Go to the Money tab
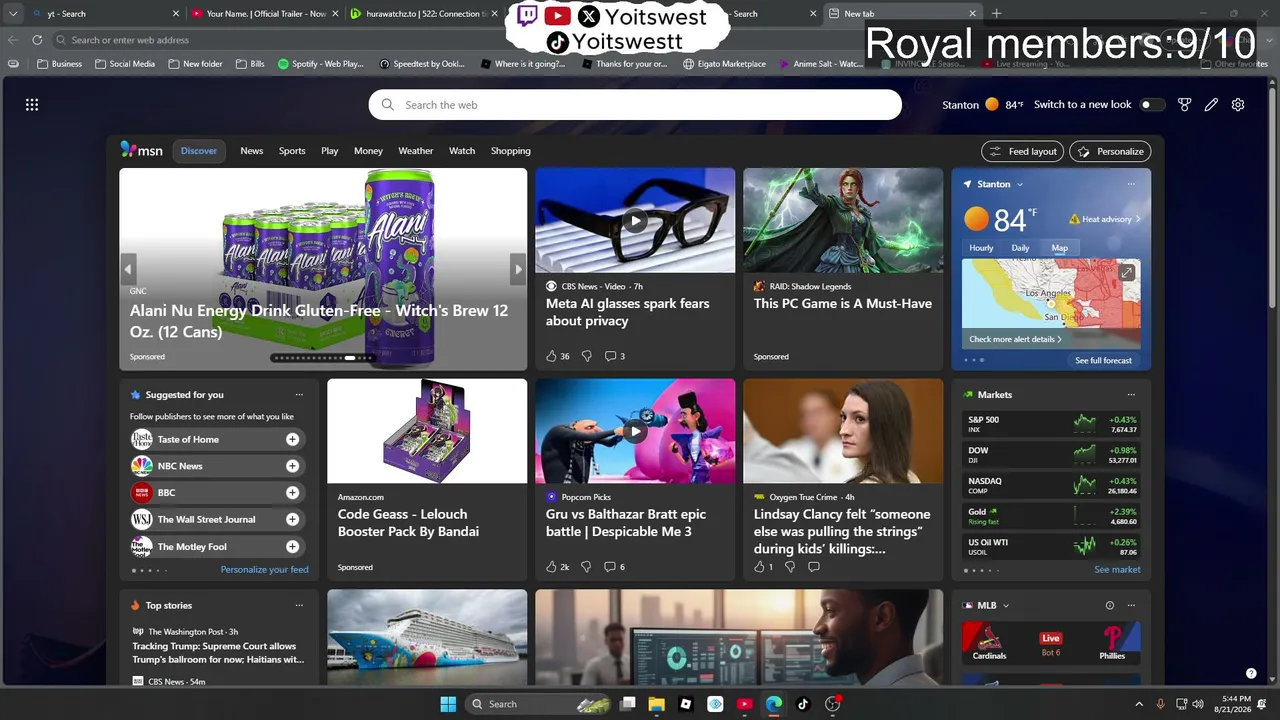 [x=368, y=151]
